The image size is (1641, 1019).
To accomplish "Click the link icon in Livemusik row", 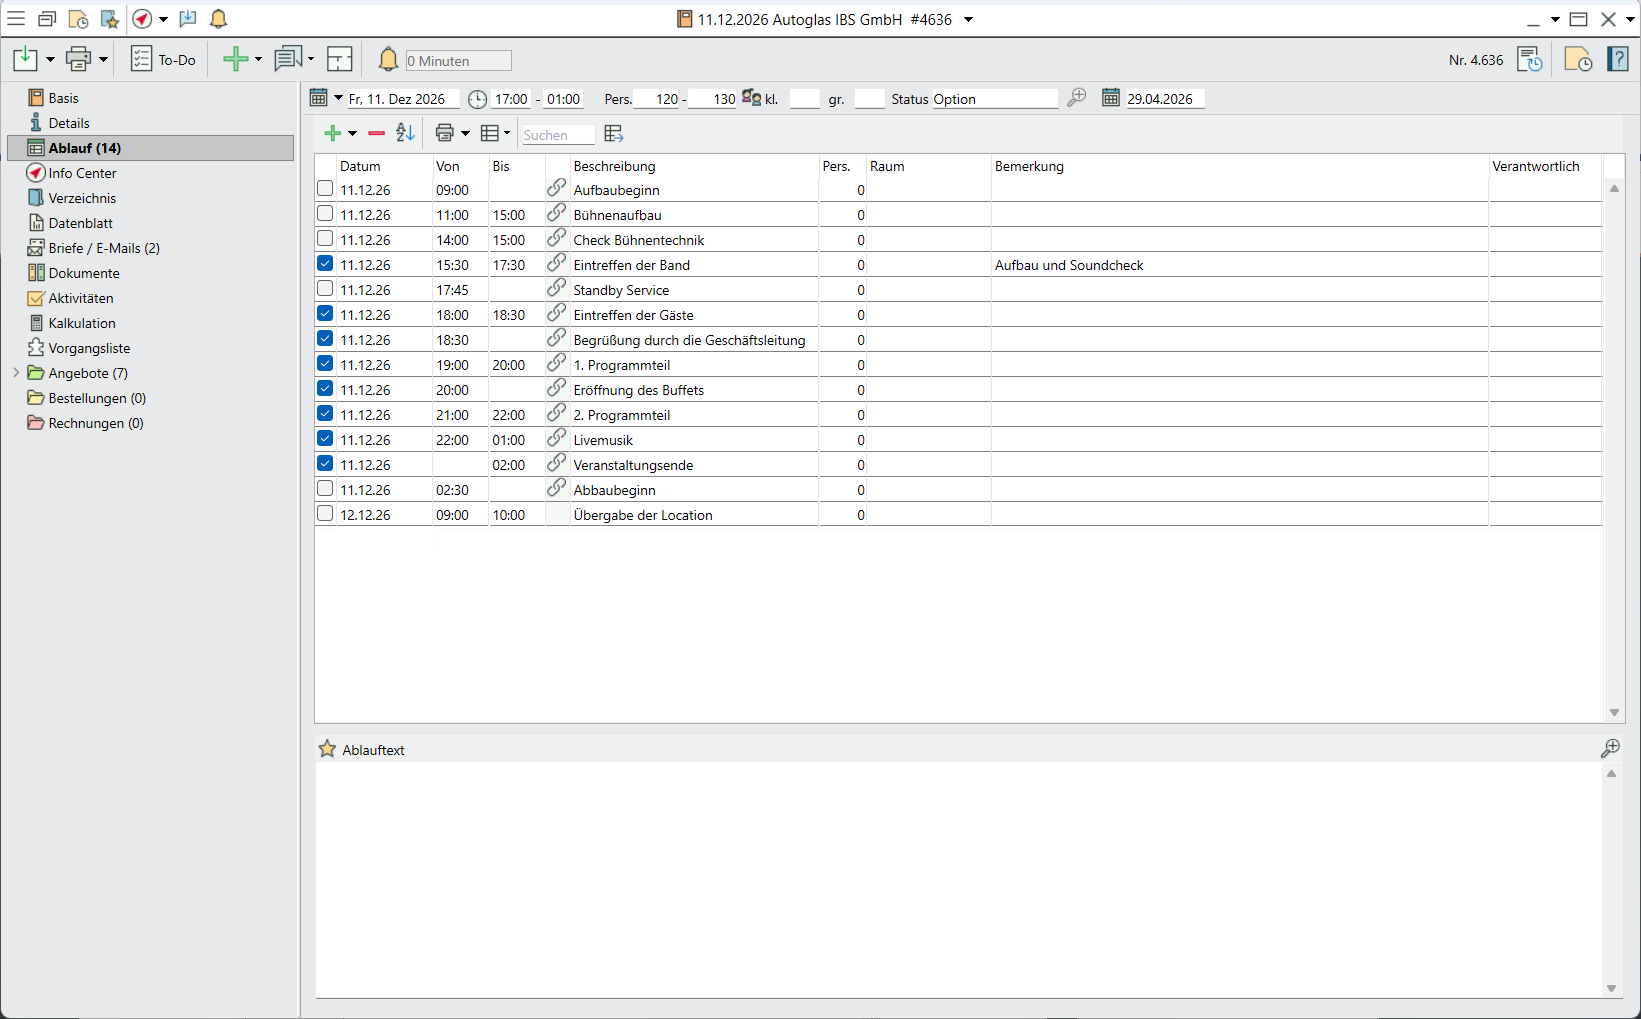I will 557,438.
